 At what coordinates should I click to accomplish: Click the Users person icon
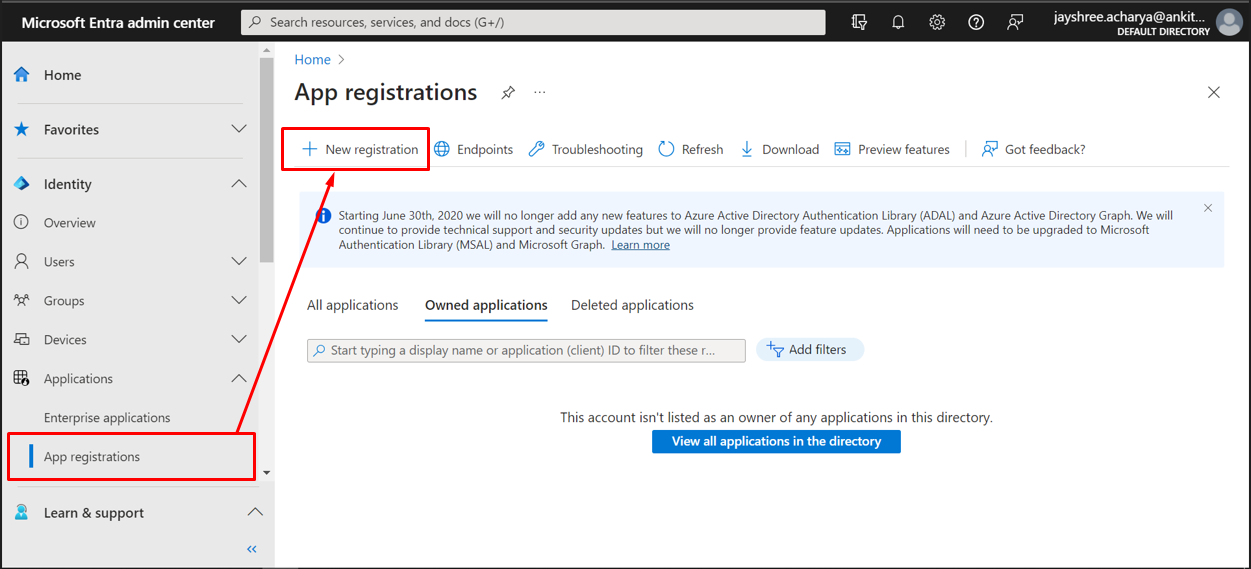coord(21,261)
